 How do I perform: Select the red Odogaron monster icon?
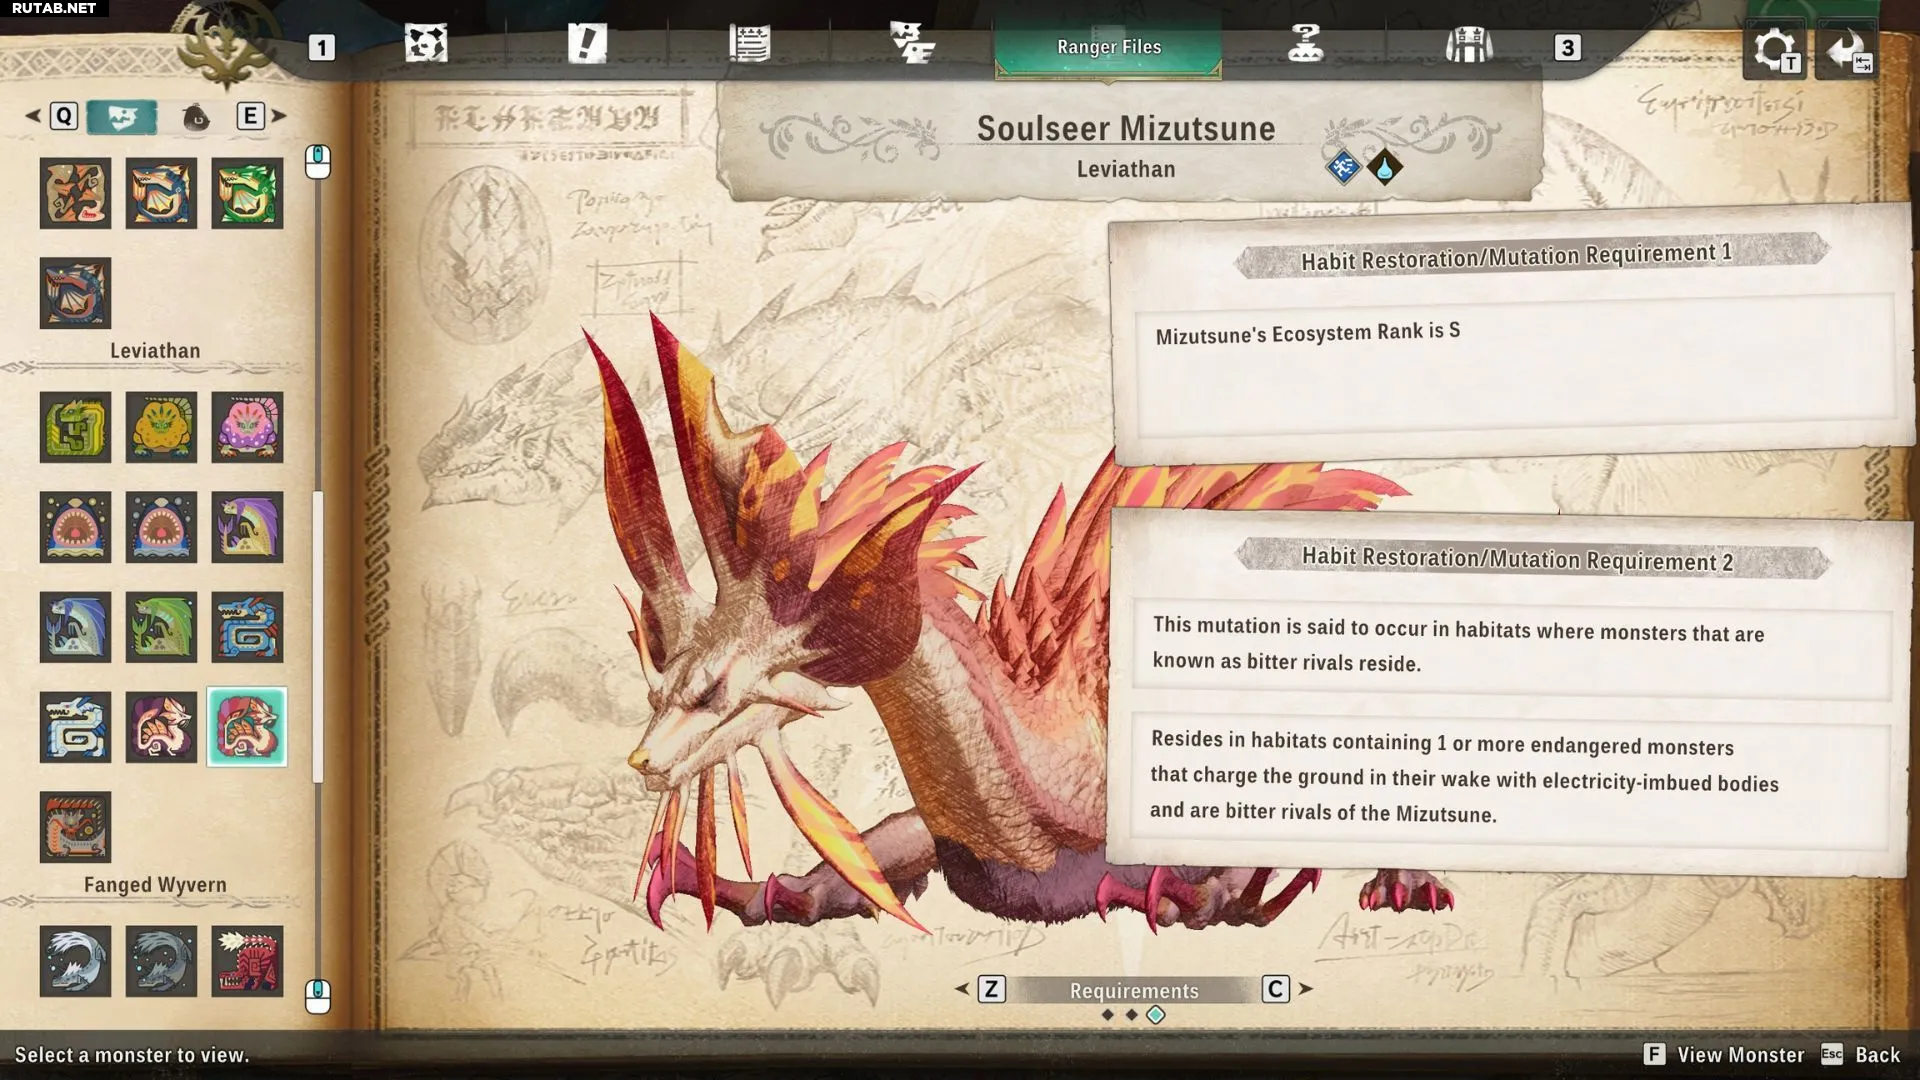pos(247,961)
